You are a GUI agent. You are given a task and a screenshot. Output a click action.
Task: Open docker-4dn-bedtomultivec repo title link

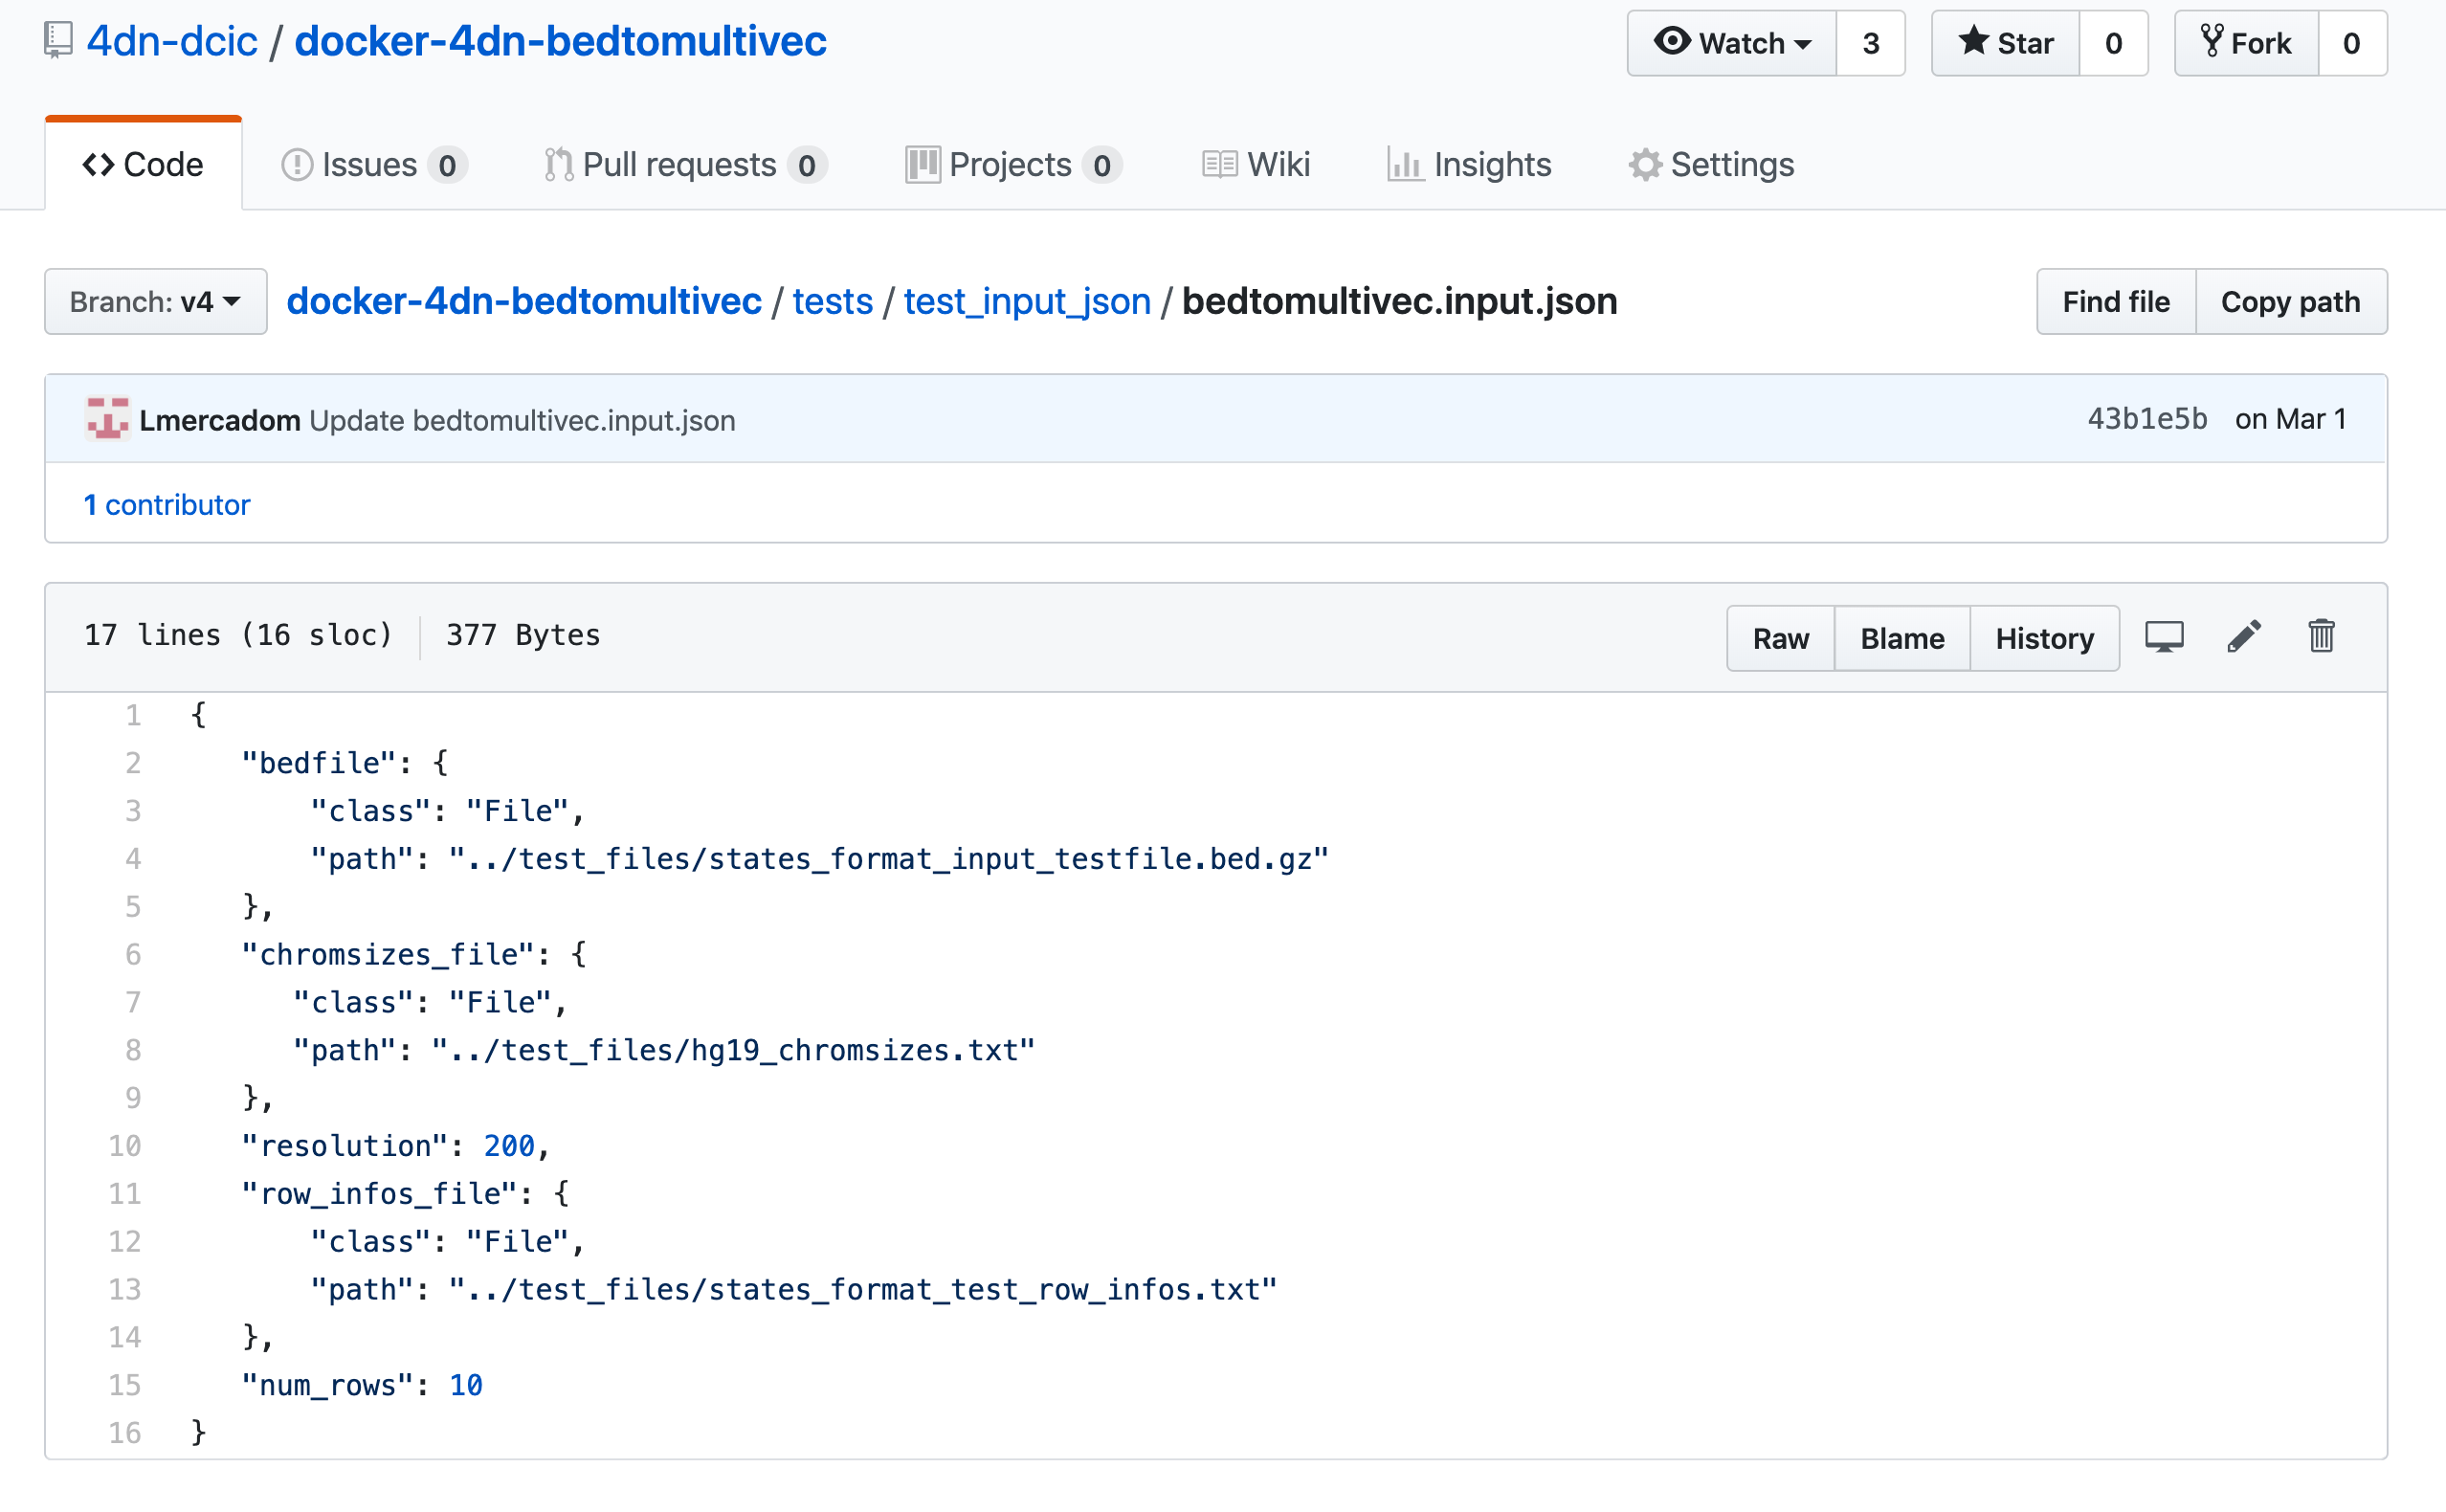point(560,41)
